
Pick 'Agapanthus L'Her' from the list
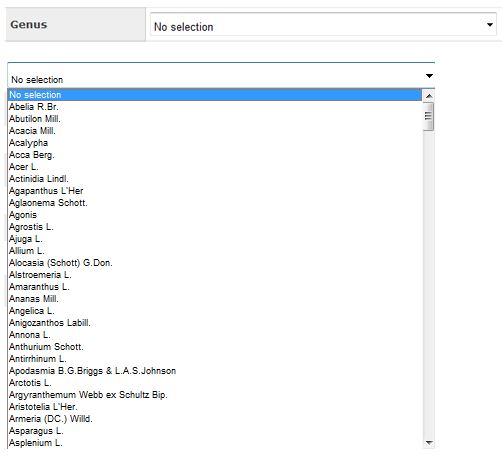215,191
